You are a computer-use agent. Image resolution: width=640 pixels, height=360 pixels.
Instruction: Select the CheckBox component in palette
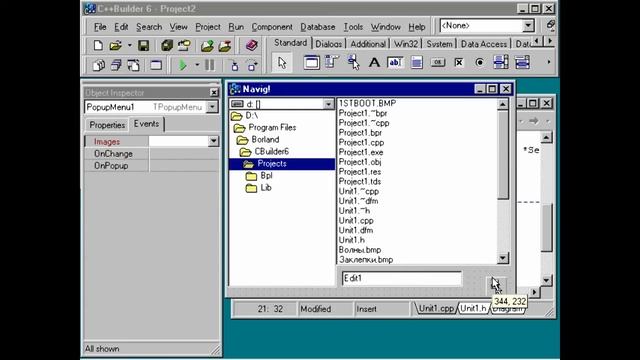459,62
